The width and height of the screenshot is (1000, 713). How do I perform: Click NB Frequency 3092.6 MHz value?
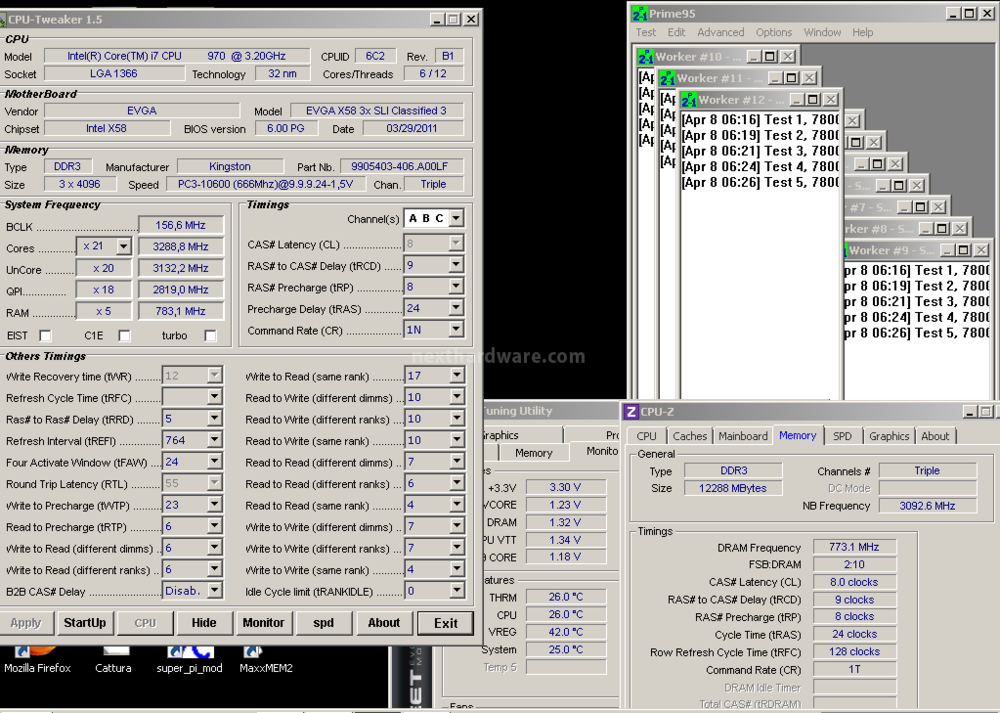927,506
